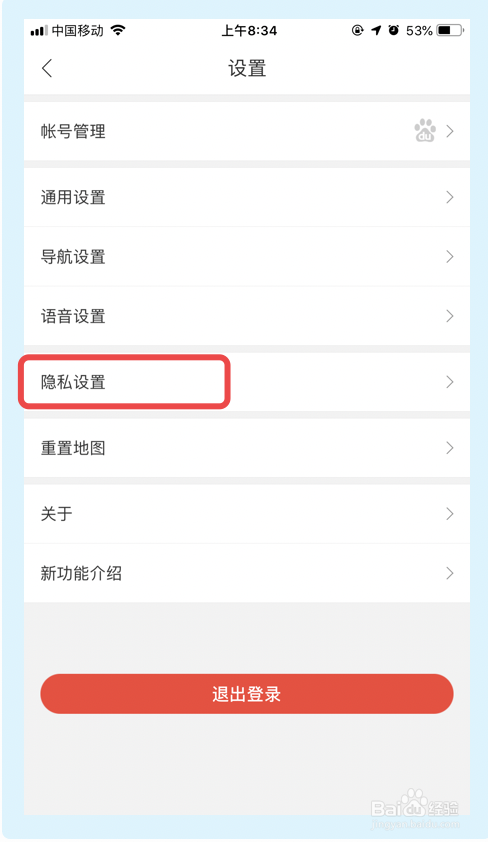This screenshot has width=488, height=842.
Task: Open 通用设置 general settings
Action: (247, 197)
